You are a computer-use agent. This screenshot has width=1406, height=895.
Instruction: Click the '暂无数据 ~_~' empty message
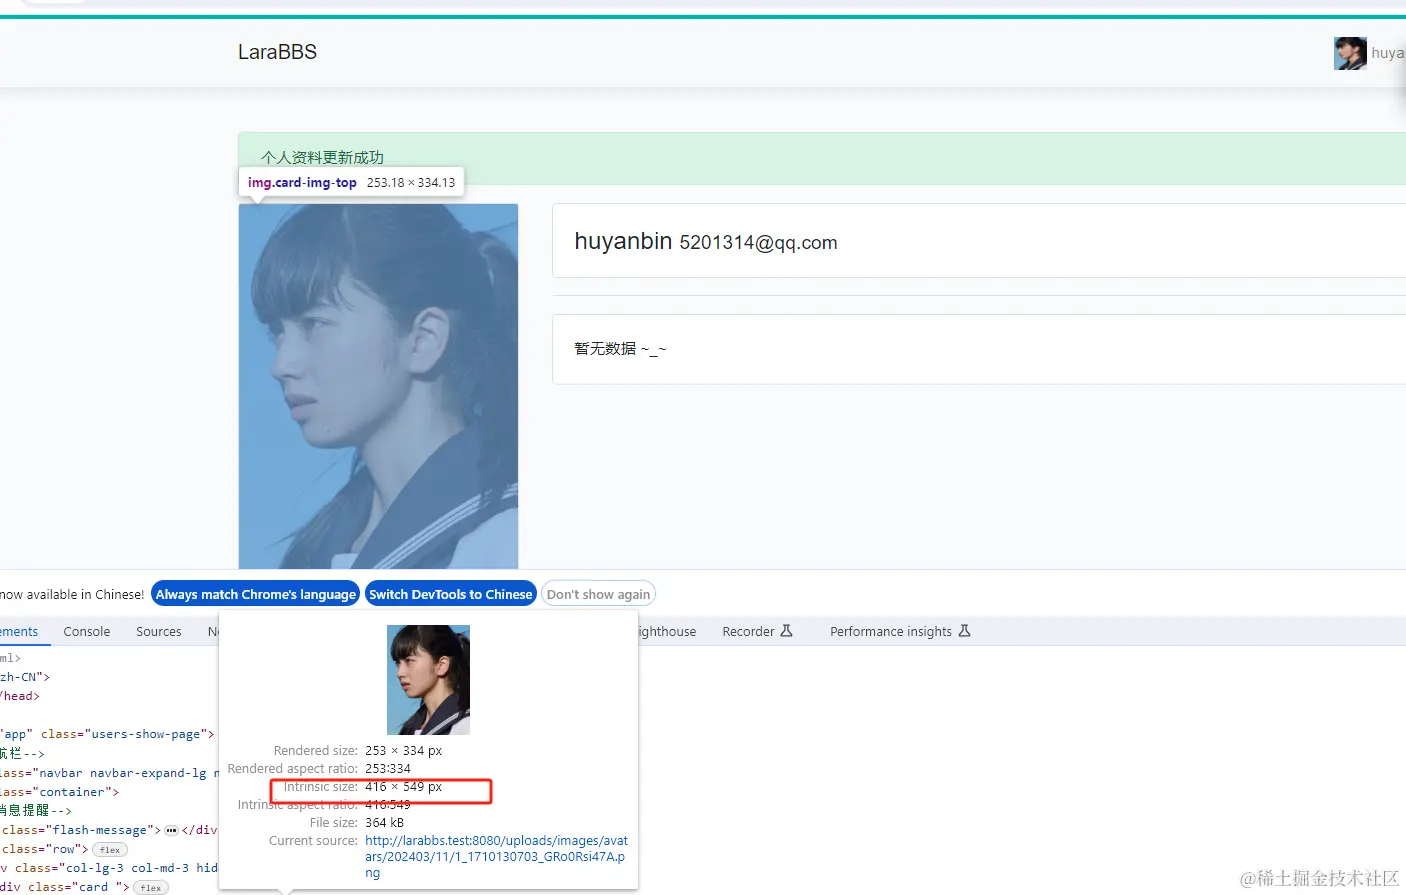(x=620, y=349)
